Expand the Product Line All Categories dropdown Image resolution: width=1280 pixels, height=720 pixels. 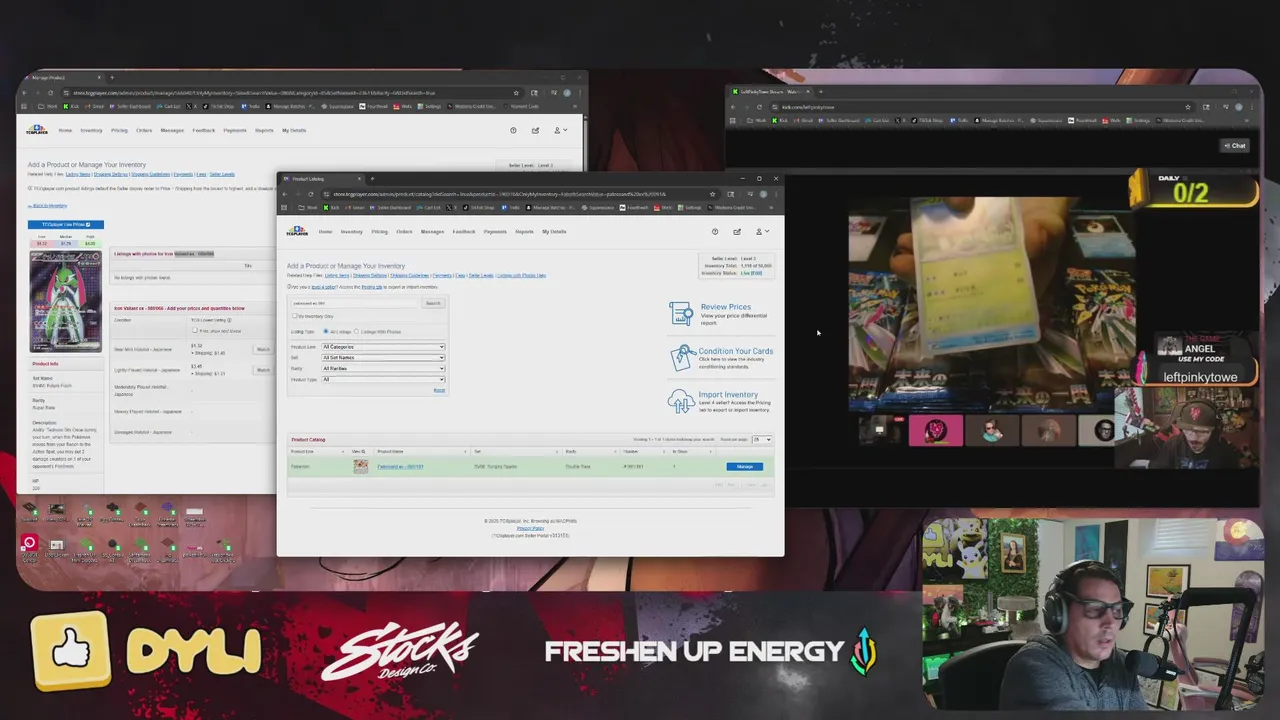point(383,347)
